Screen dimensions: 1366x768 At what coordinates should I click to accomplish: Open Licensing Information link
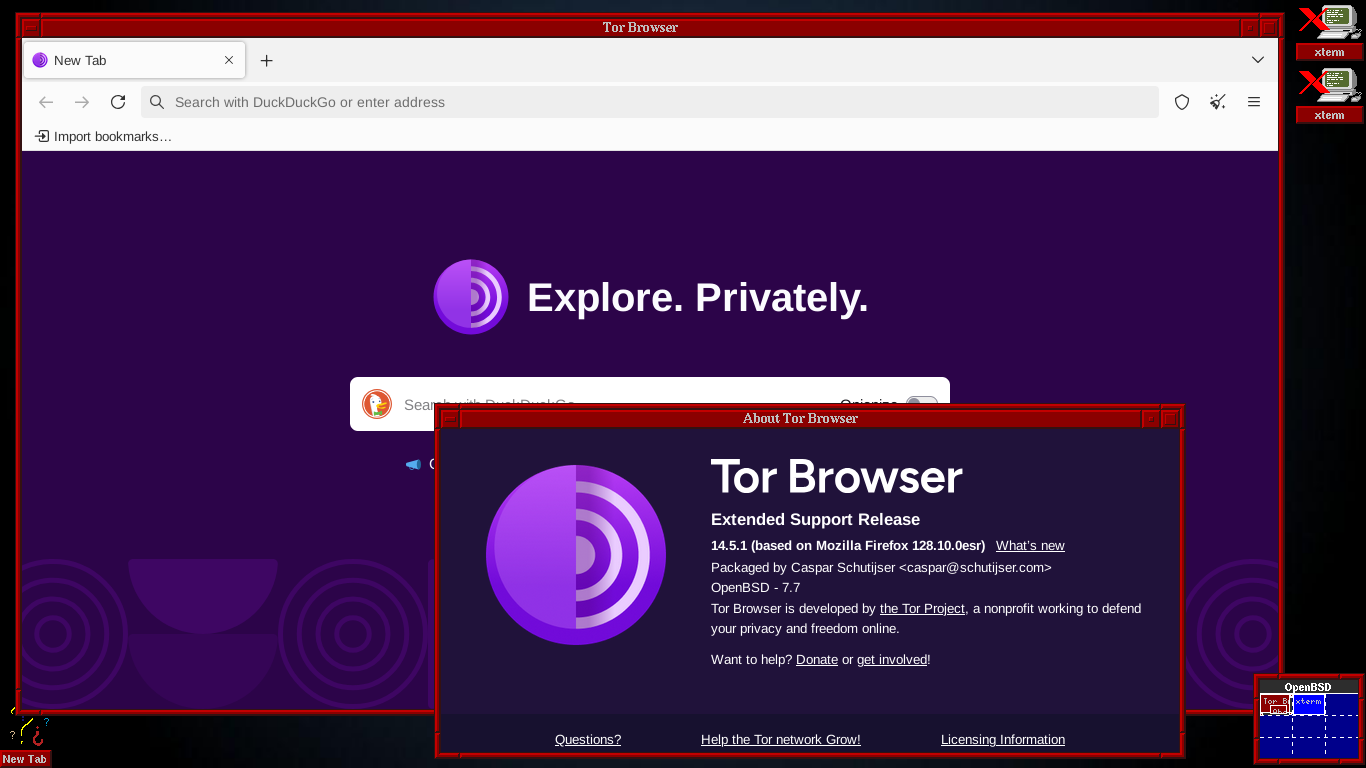tap(1003, 739)
